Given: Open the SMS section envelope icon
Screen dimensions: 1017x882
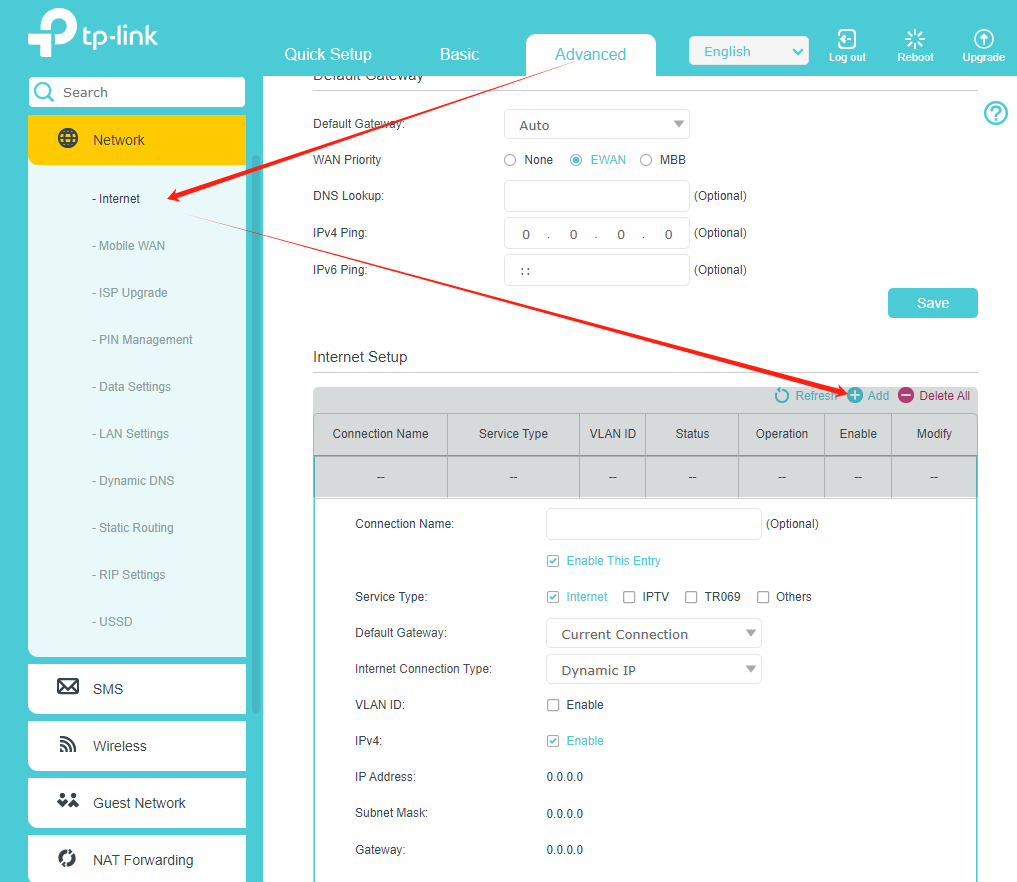Looking at the screenshot, I should [x=68, y=687].
